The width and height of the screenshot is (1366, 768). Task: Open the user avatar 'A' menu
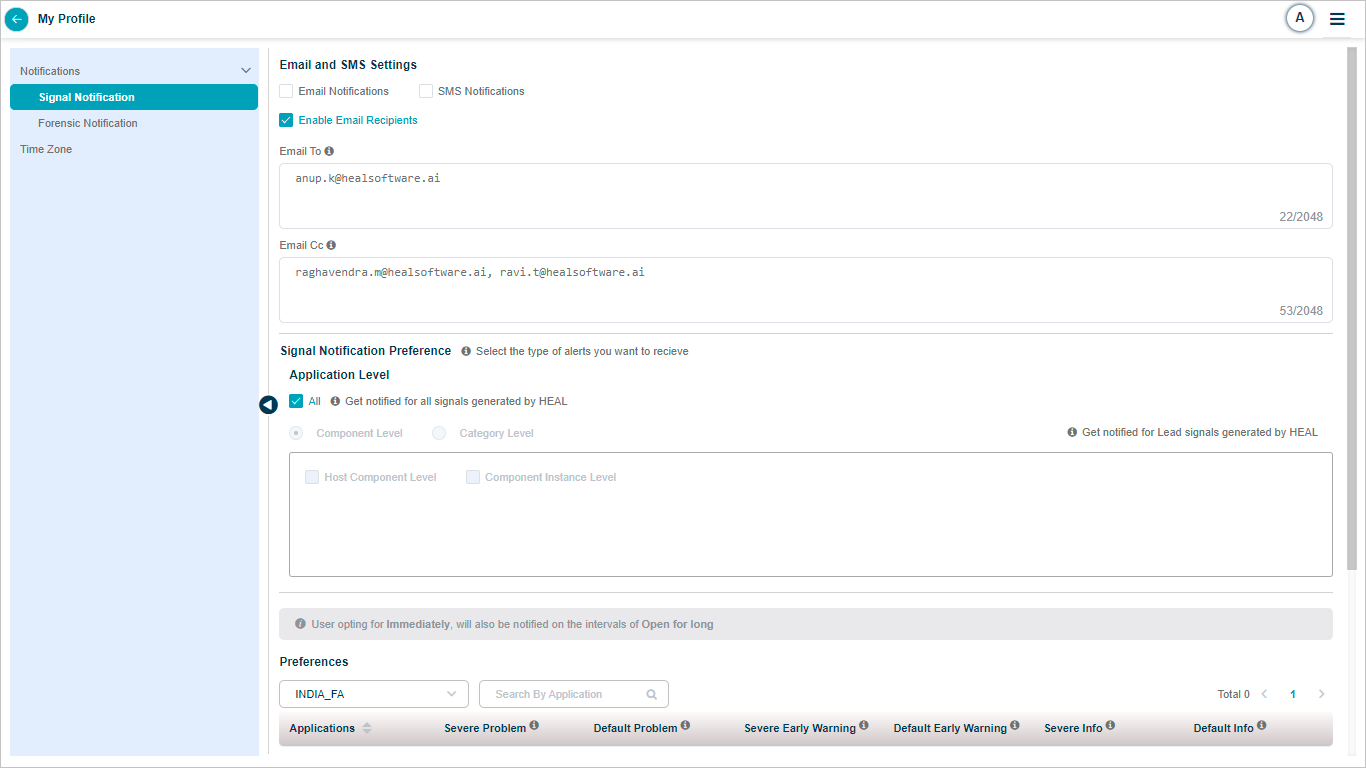coord(1299,18)
